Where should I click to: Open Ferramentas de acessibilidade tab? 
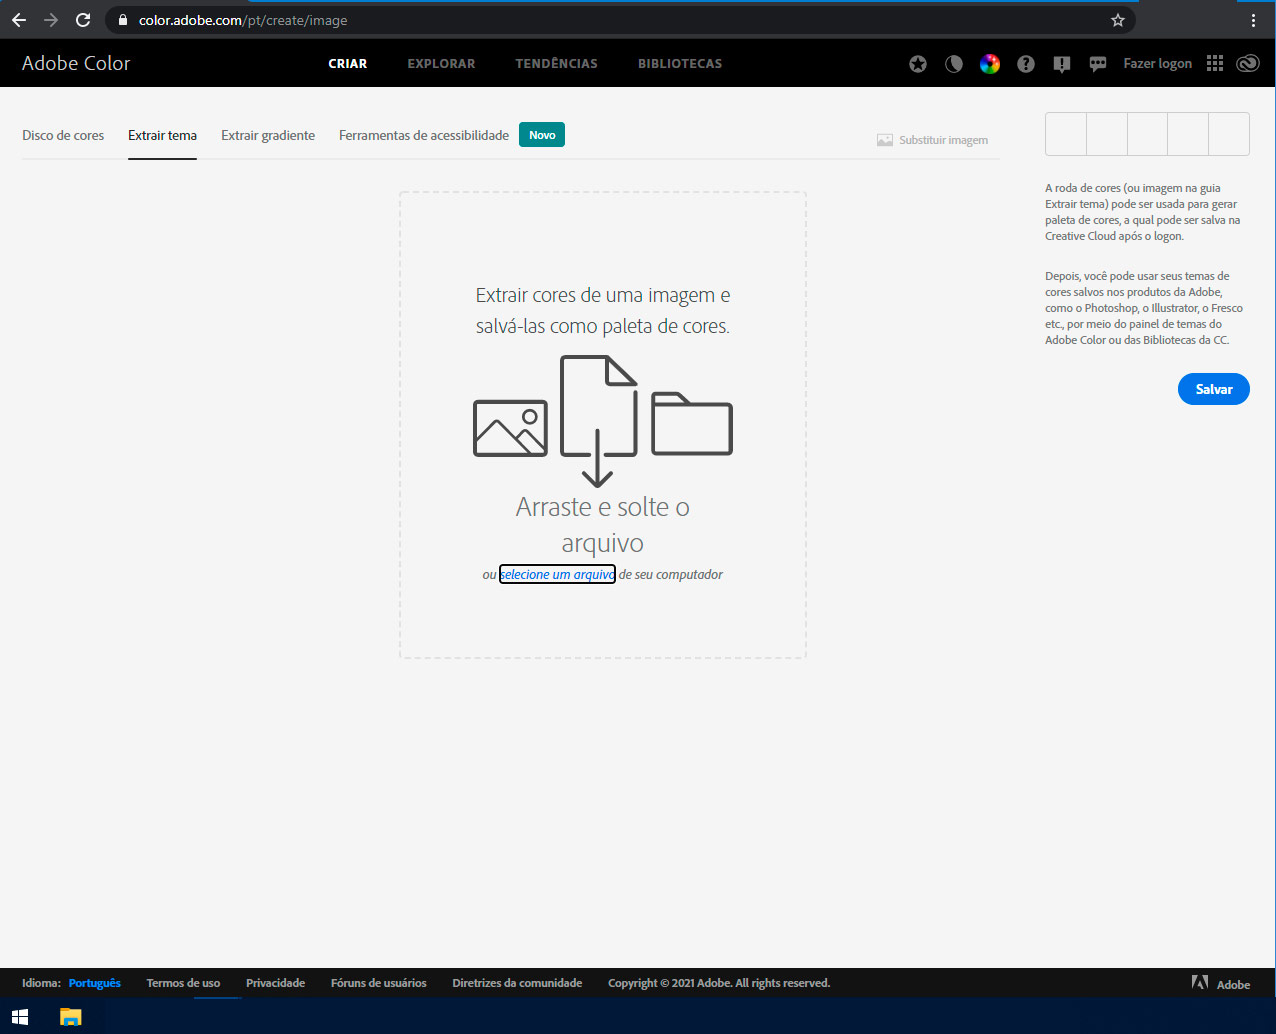click(x=424, y=135)
